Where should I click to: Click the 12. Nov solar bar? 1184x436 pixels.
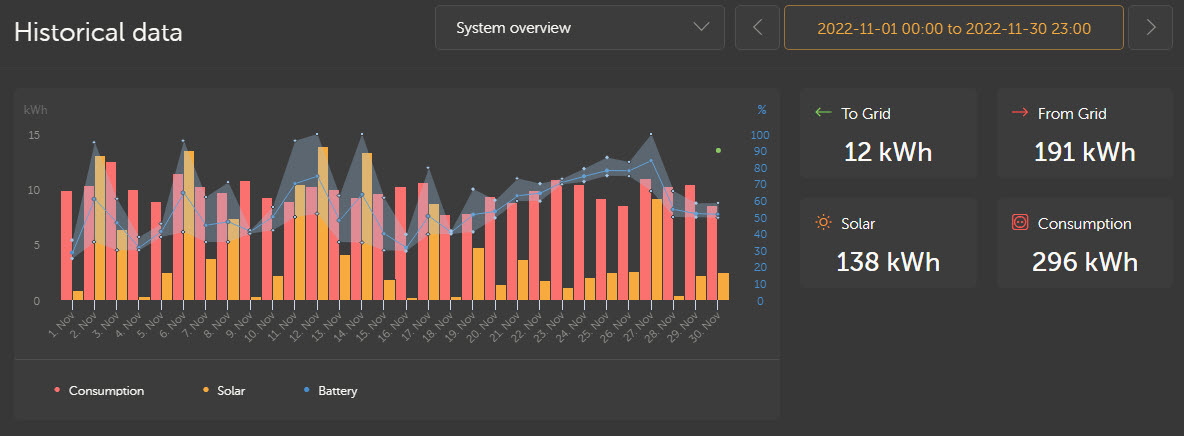323,224
